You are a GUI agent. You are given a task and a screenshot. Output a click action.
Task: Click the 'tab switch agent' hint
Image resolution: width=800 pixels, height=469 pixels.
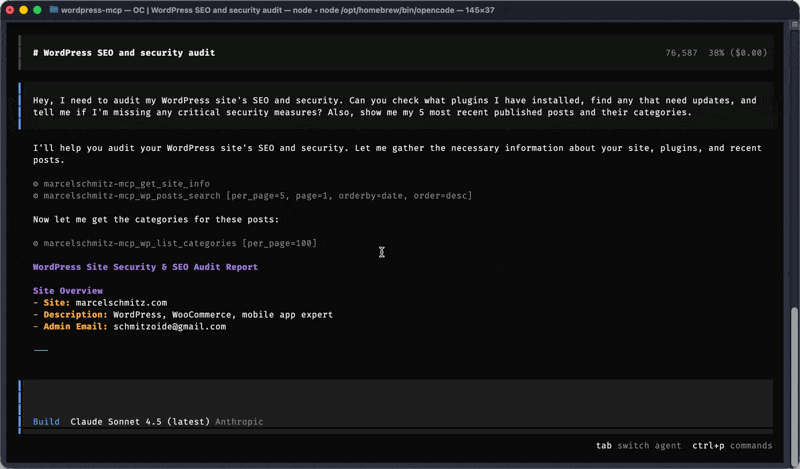(x=638, y=446)
